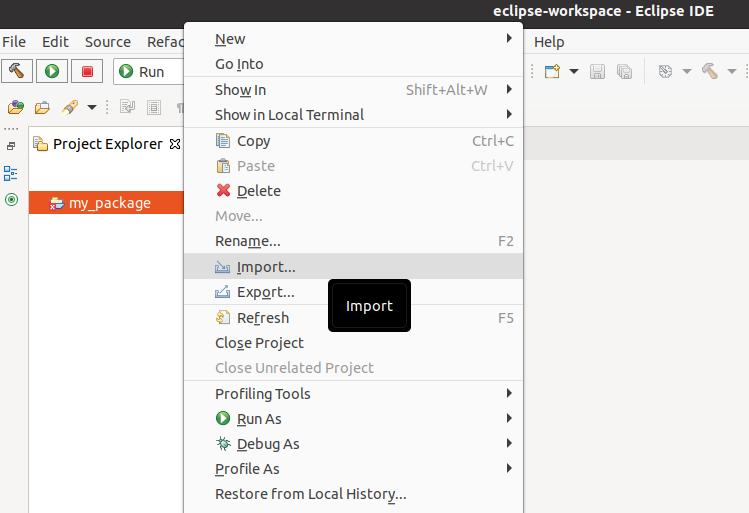Viewport: 749px width, 513px height.
Task: Click the hammer Build button in launch bar
Action: (18, 71)
